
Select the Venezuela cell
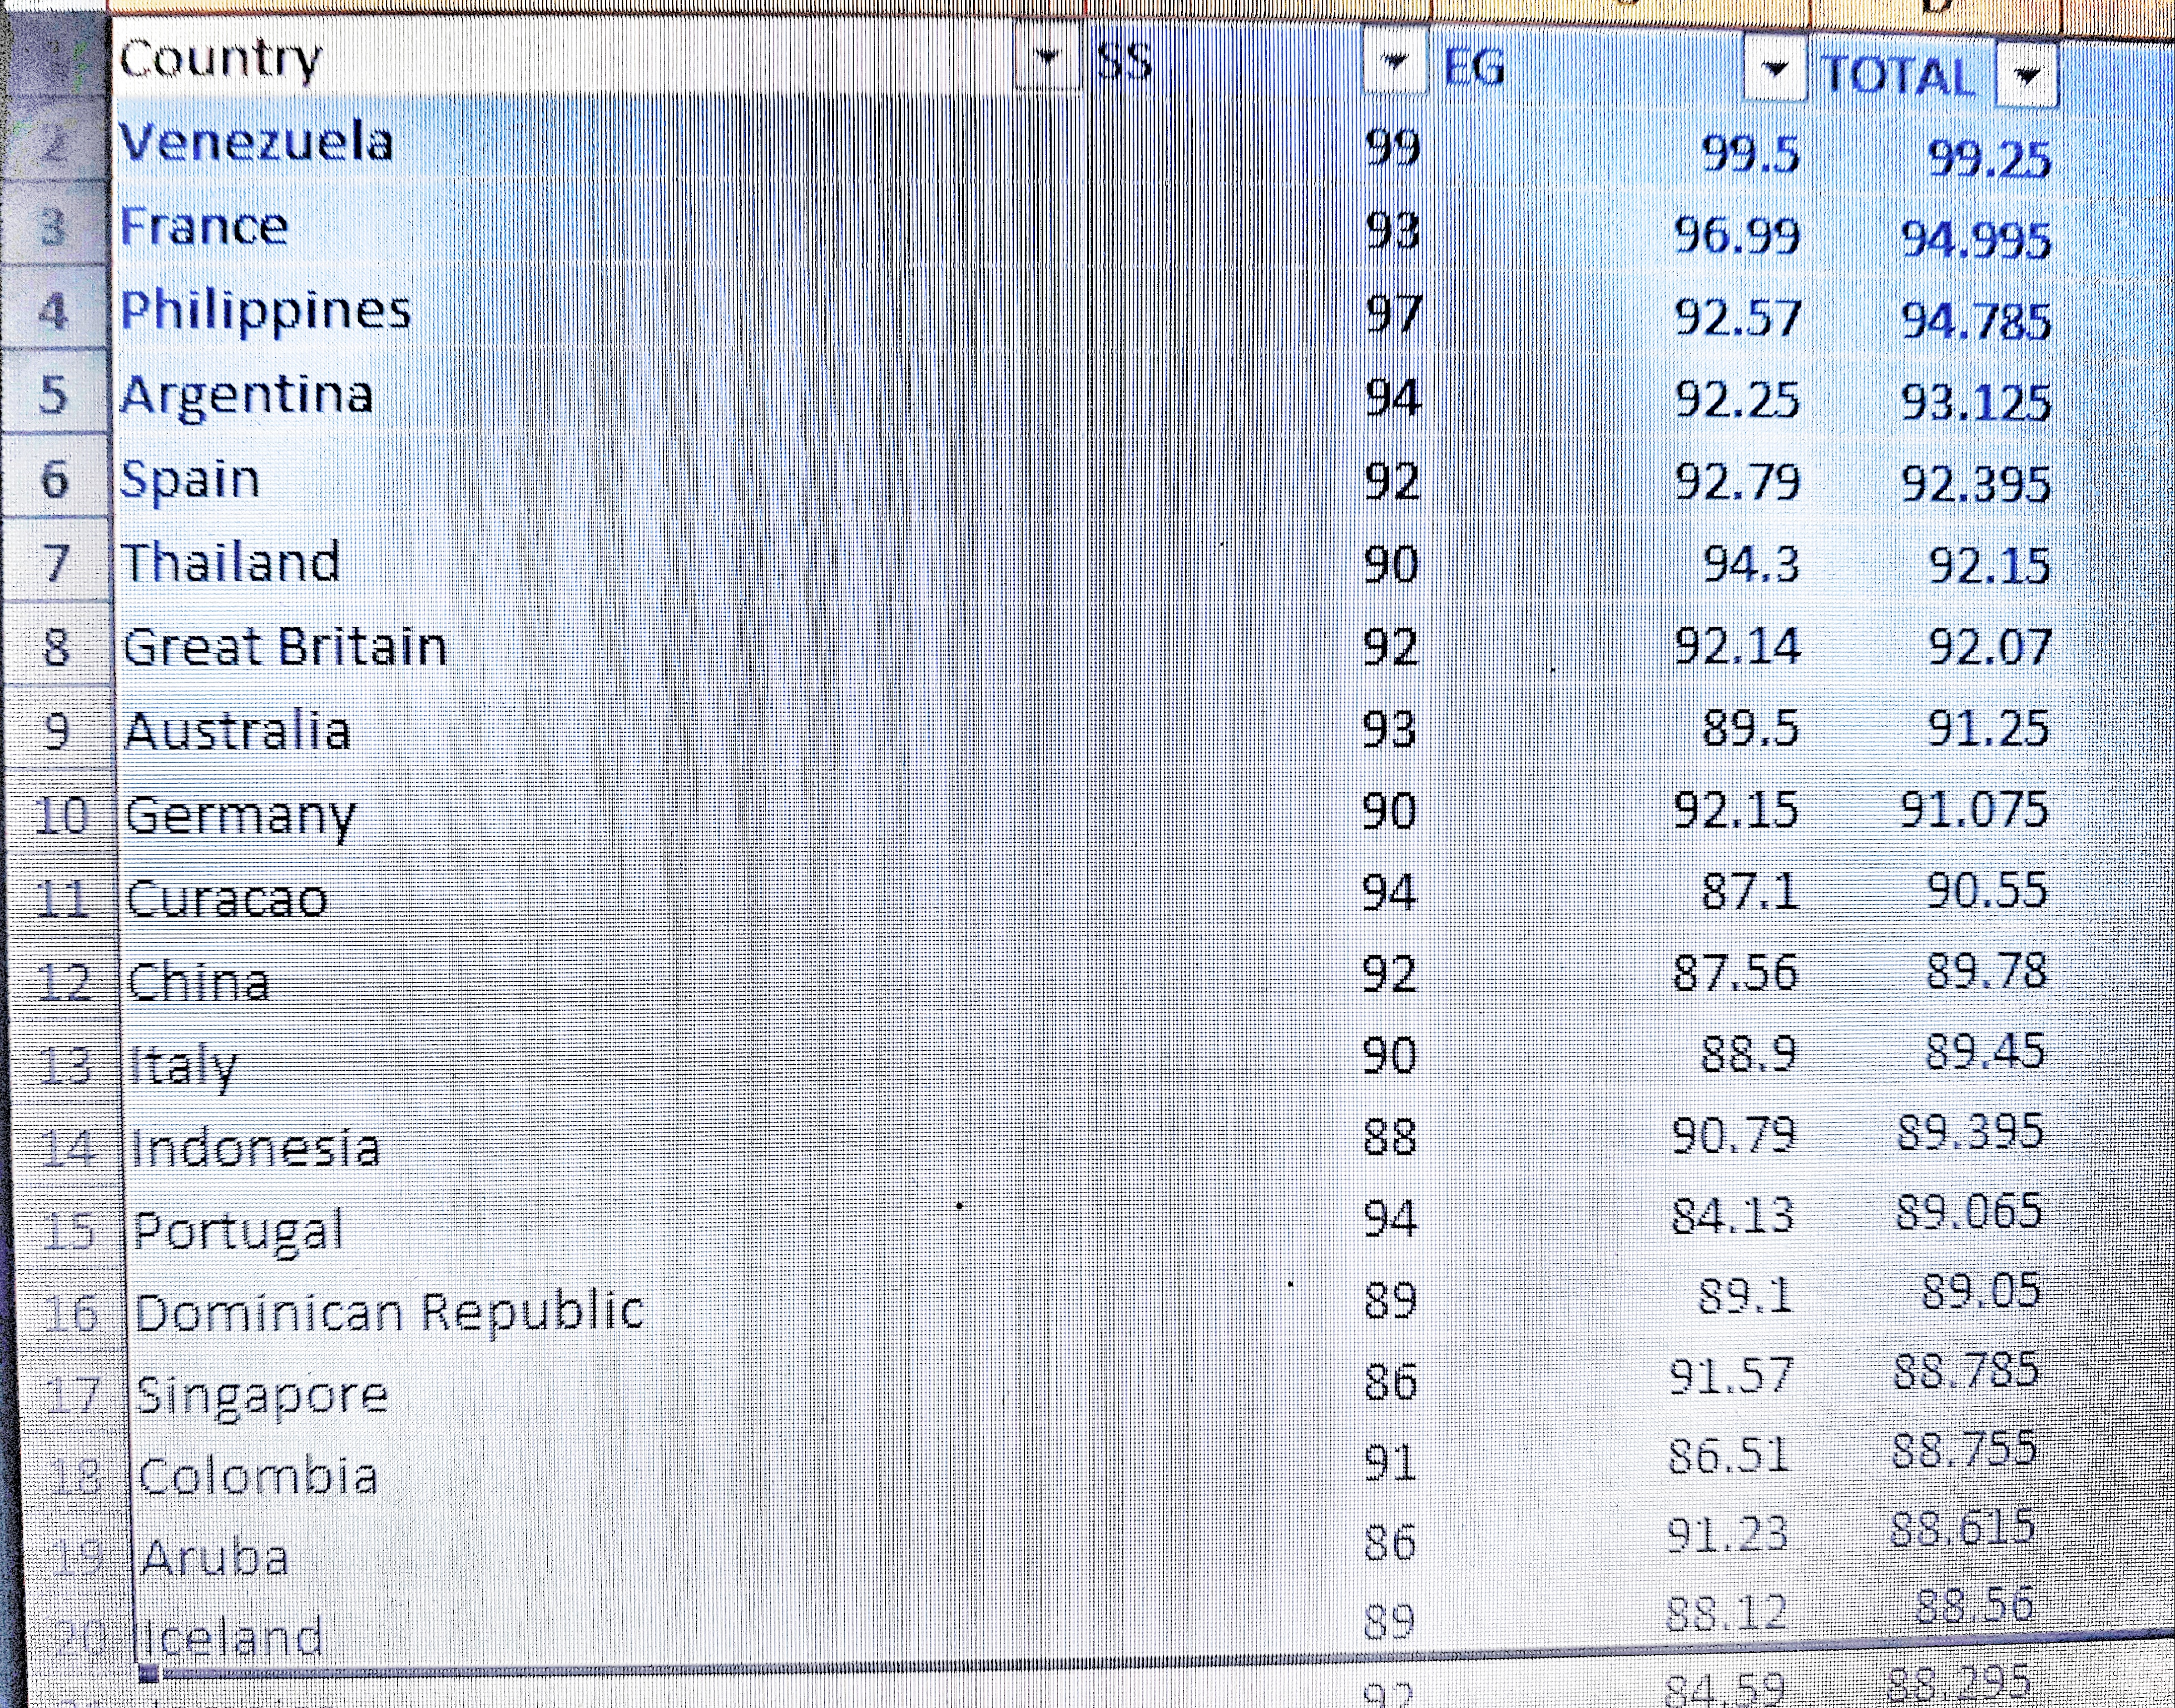point(256,143)
